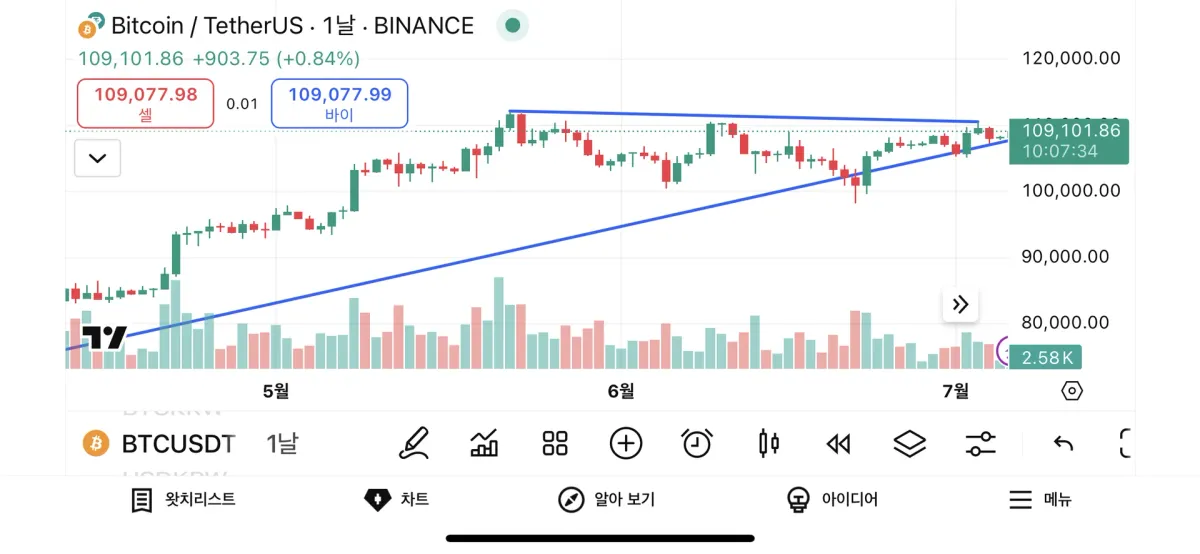
Task: Open the candlestick chart type icon
Action: click(x=768, y=442)
